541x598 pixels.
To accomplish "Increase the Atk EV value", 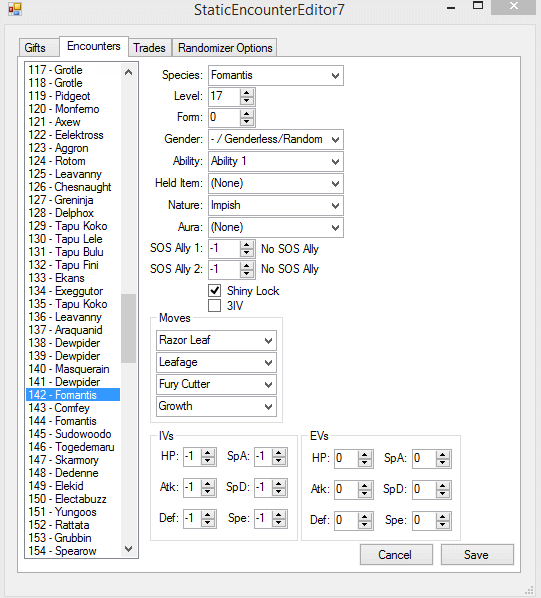I will (365, 485).
